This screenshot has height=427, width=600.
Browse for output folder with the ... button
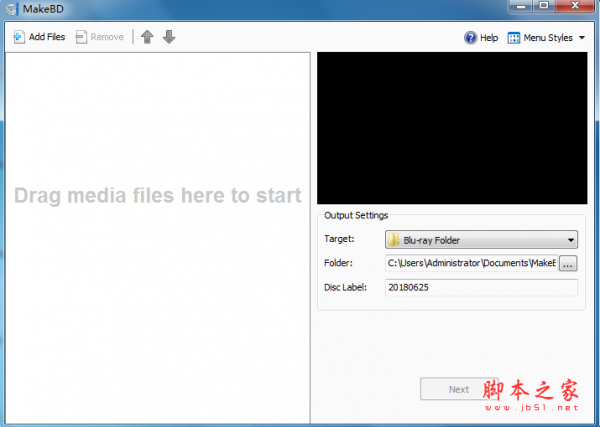pyautogui.click(x=568, y=264)
